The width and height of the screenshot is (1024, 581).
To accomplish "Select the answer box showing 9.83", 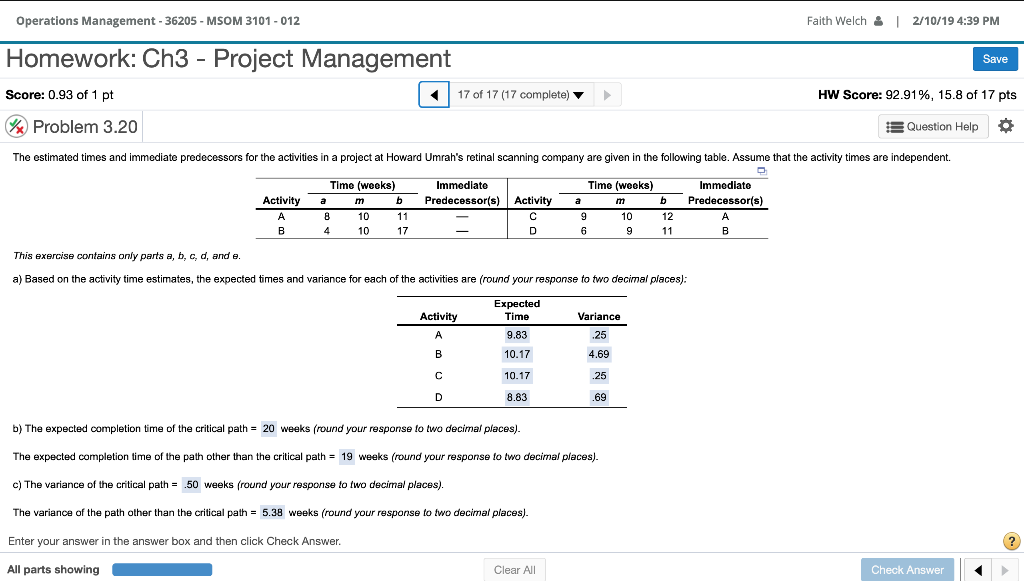I will pyautogui.click(x=516, y=335).
